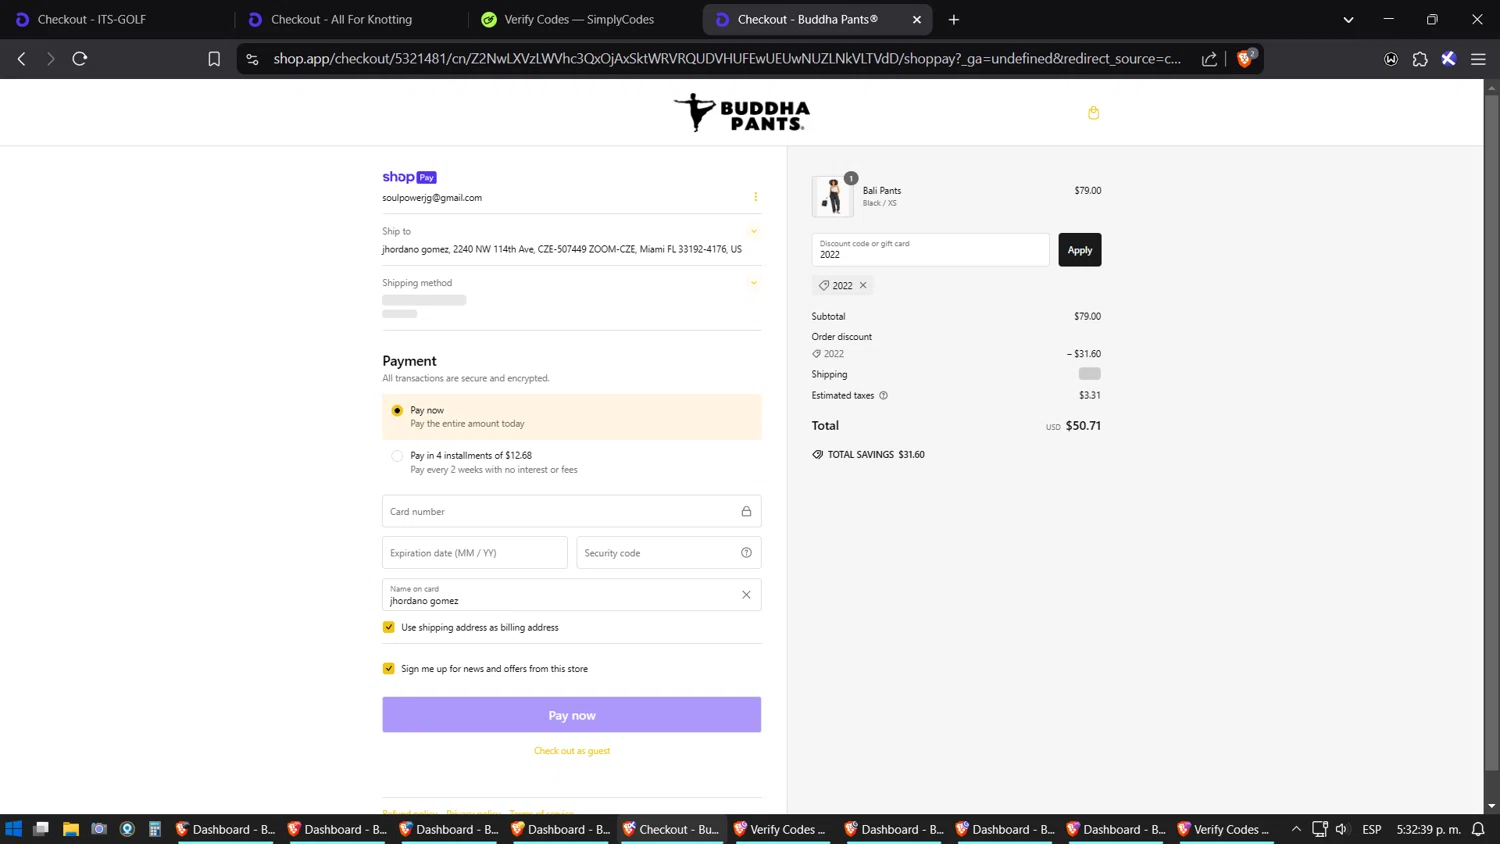The width and height of the screenshot is (1500, 844).
Task: Click the purple Pay now button
Action: [x=571, y=715]
